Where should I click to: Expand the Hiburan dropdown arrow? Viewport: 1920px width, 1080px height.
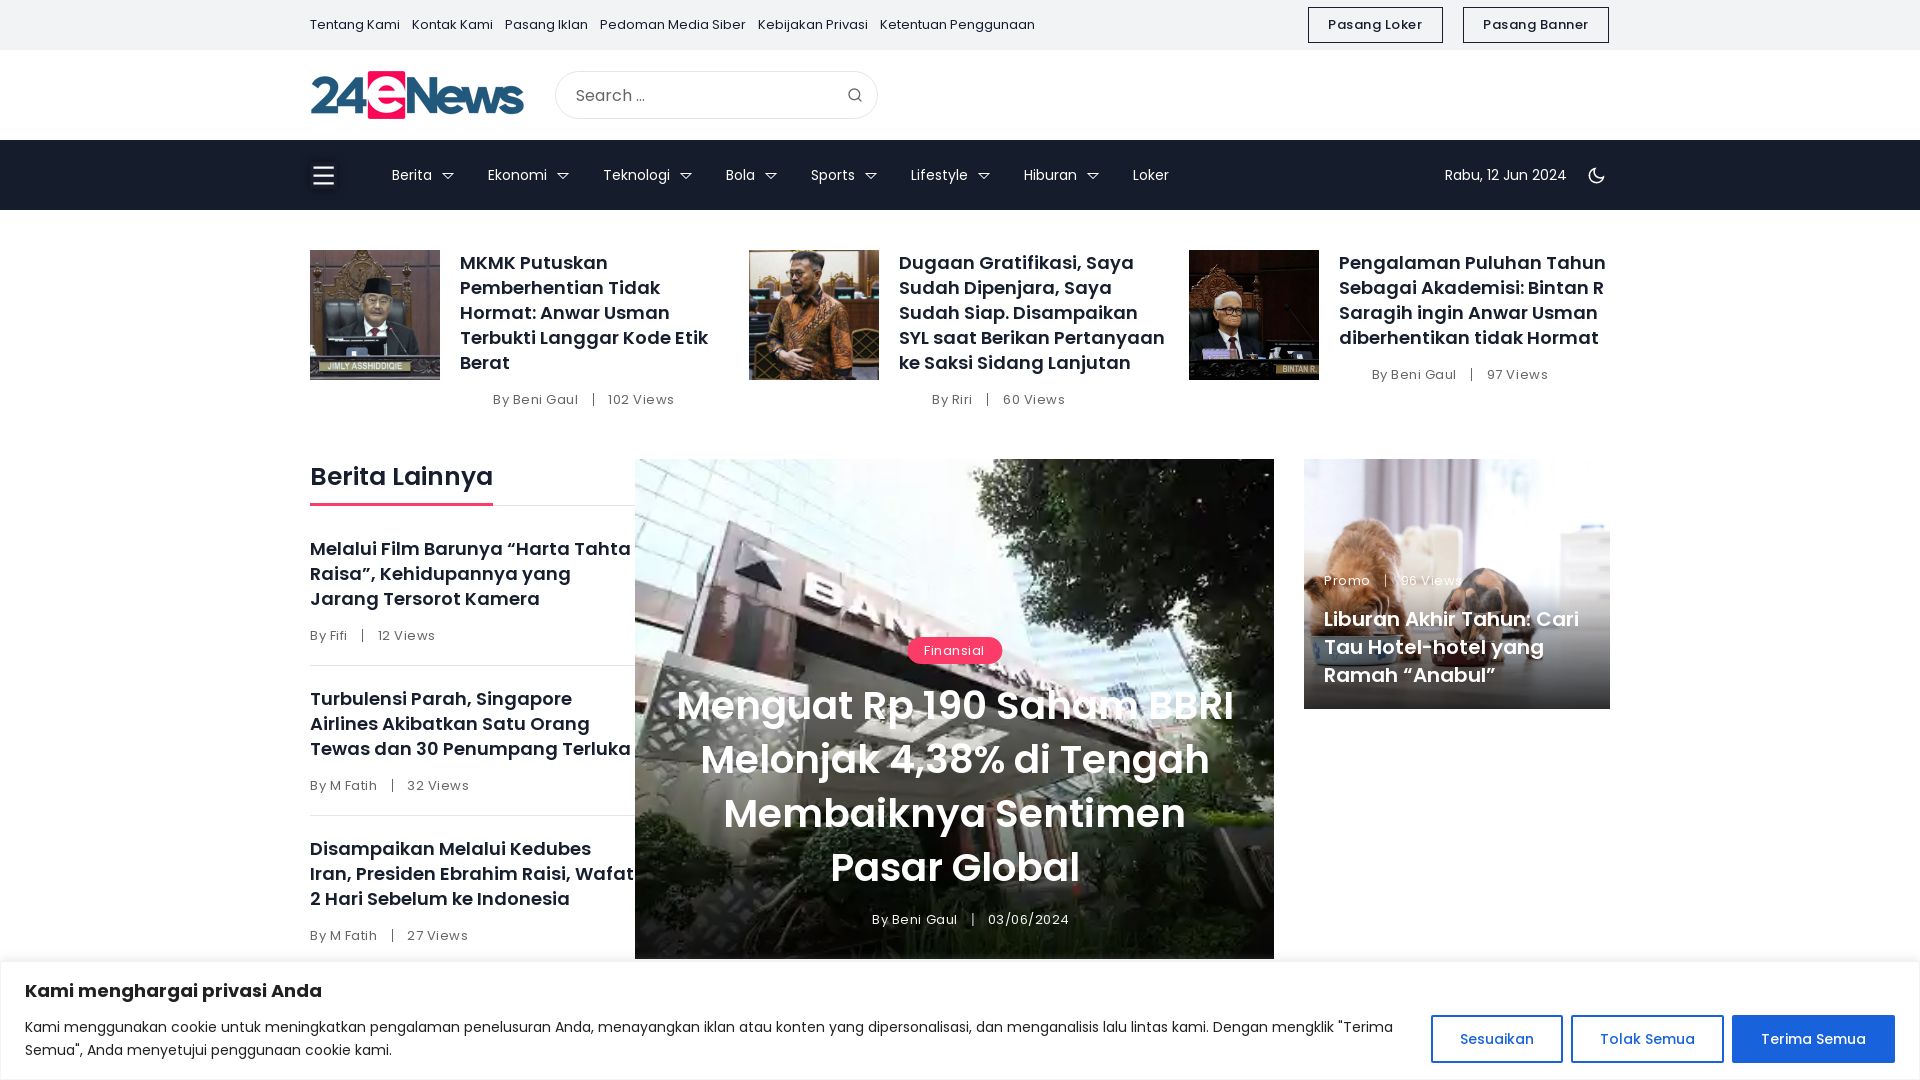[x=1093, y=176]
